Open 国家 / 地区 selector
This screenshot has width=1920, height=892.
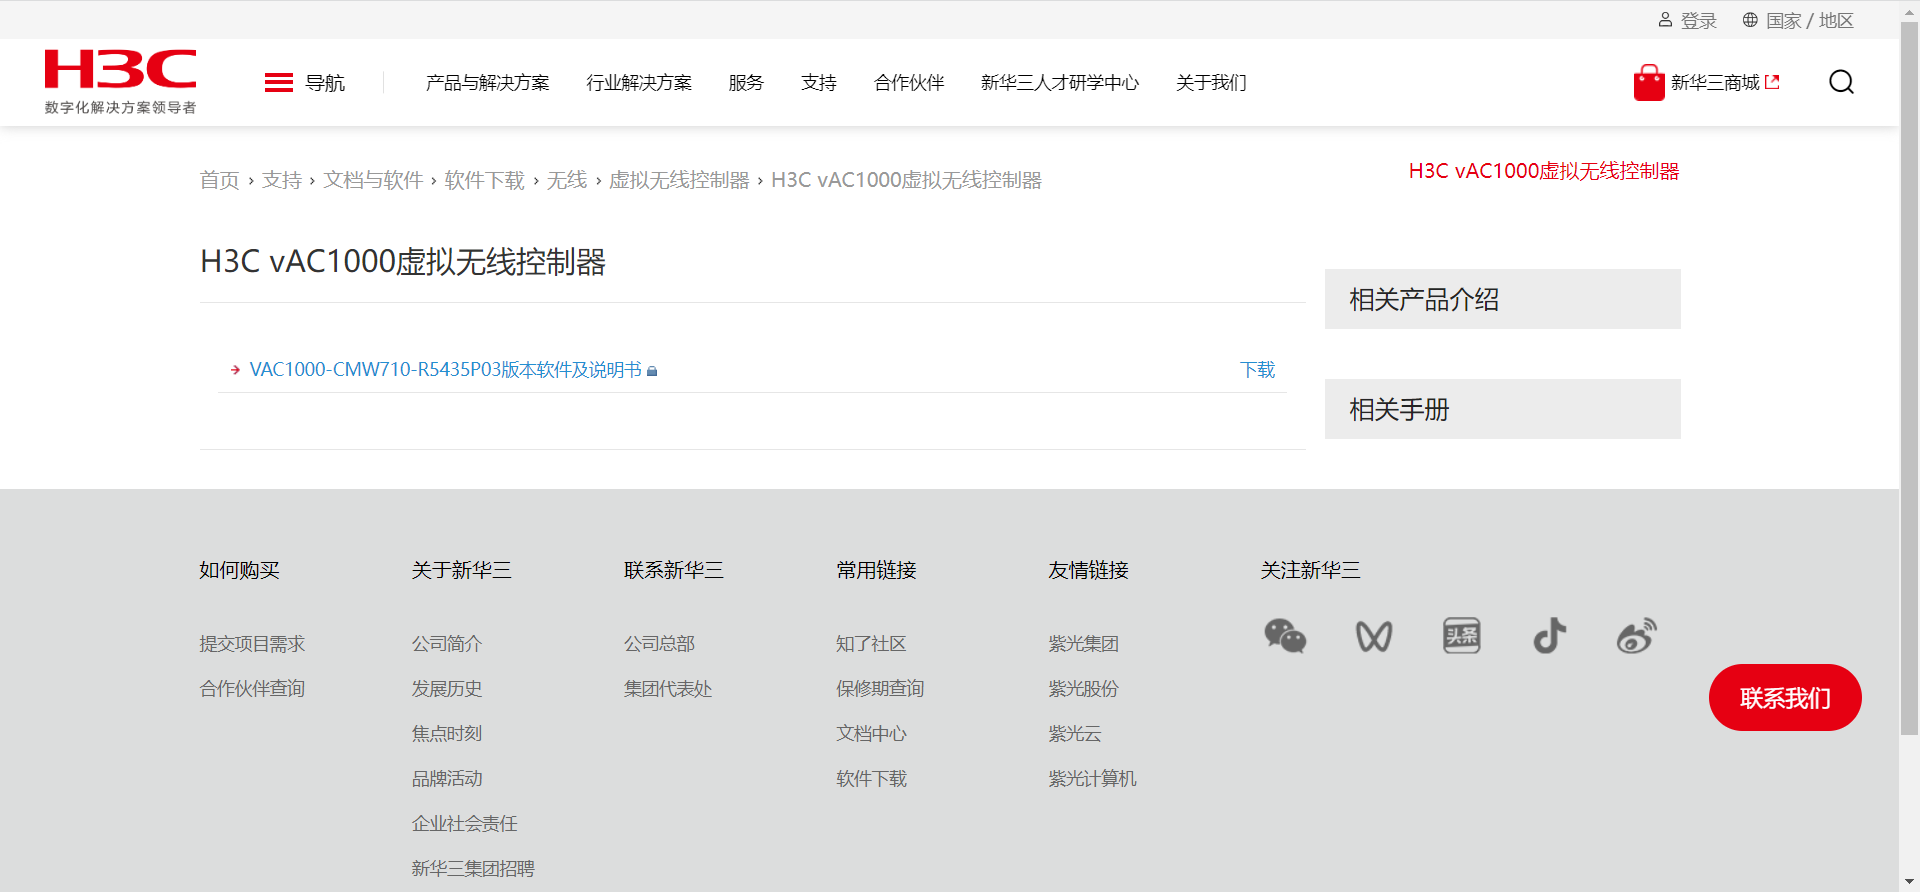pyautogui.click(x=1809, y=21)
